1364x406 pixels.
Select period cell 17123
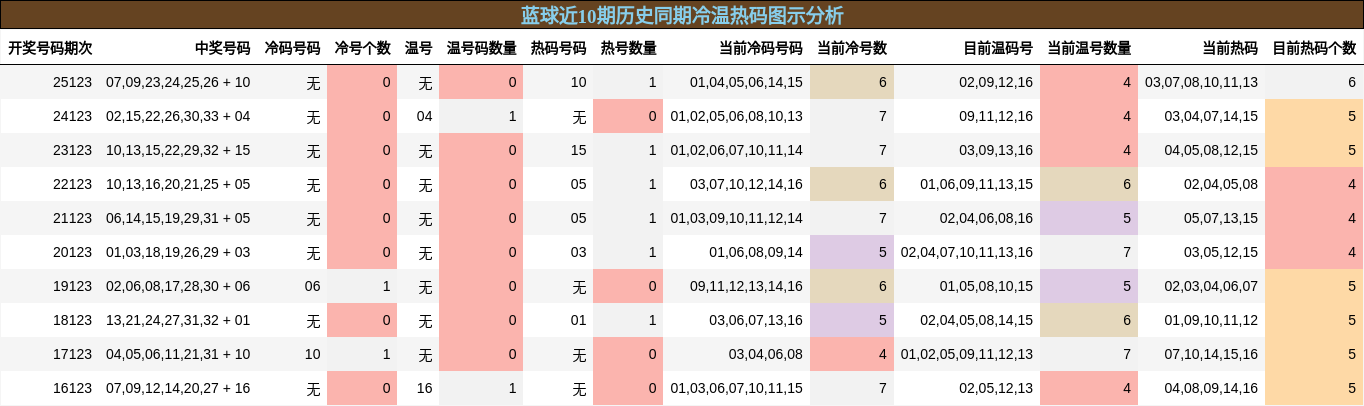tap(72, 354)
